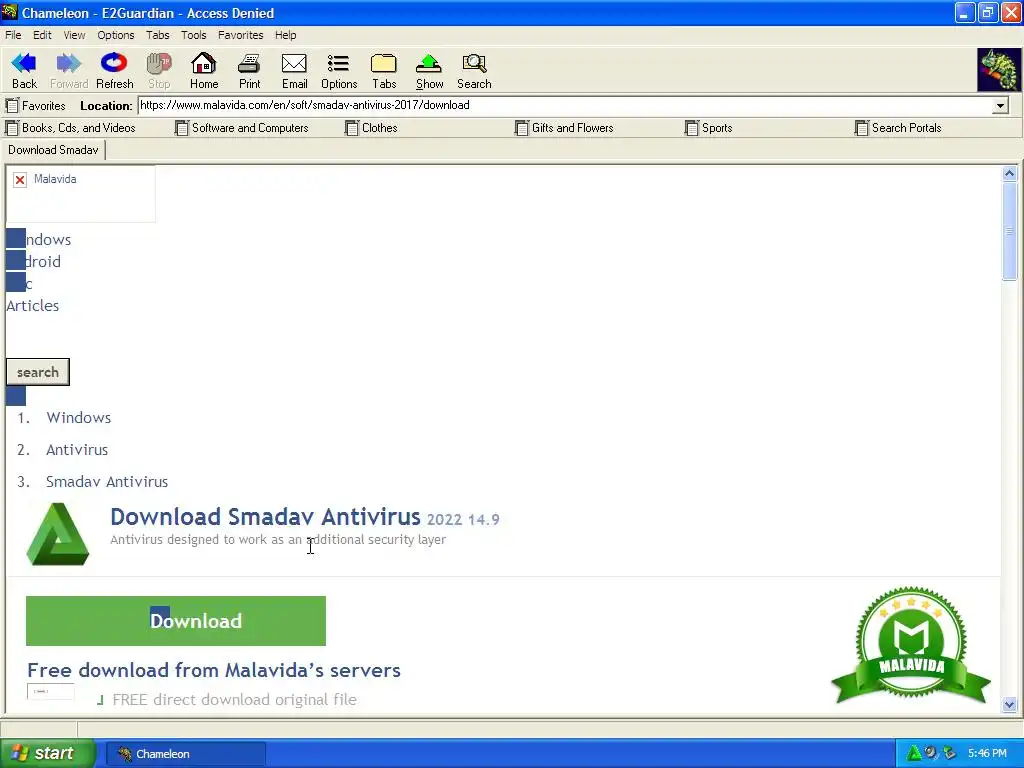Click the Chameleon title bar app icon
1024x768 pixels.
point(10,12)
